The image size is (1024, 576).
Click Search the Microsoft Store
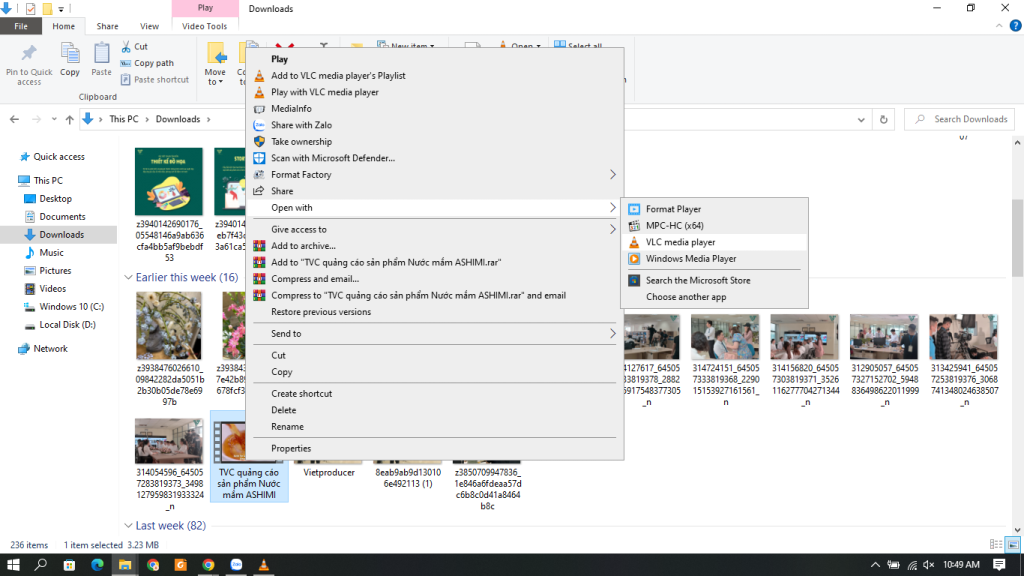click(698, 281)
